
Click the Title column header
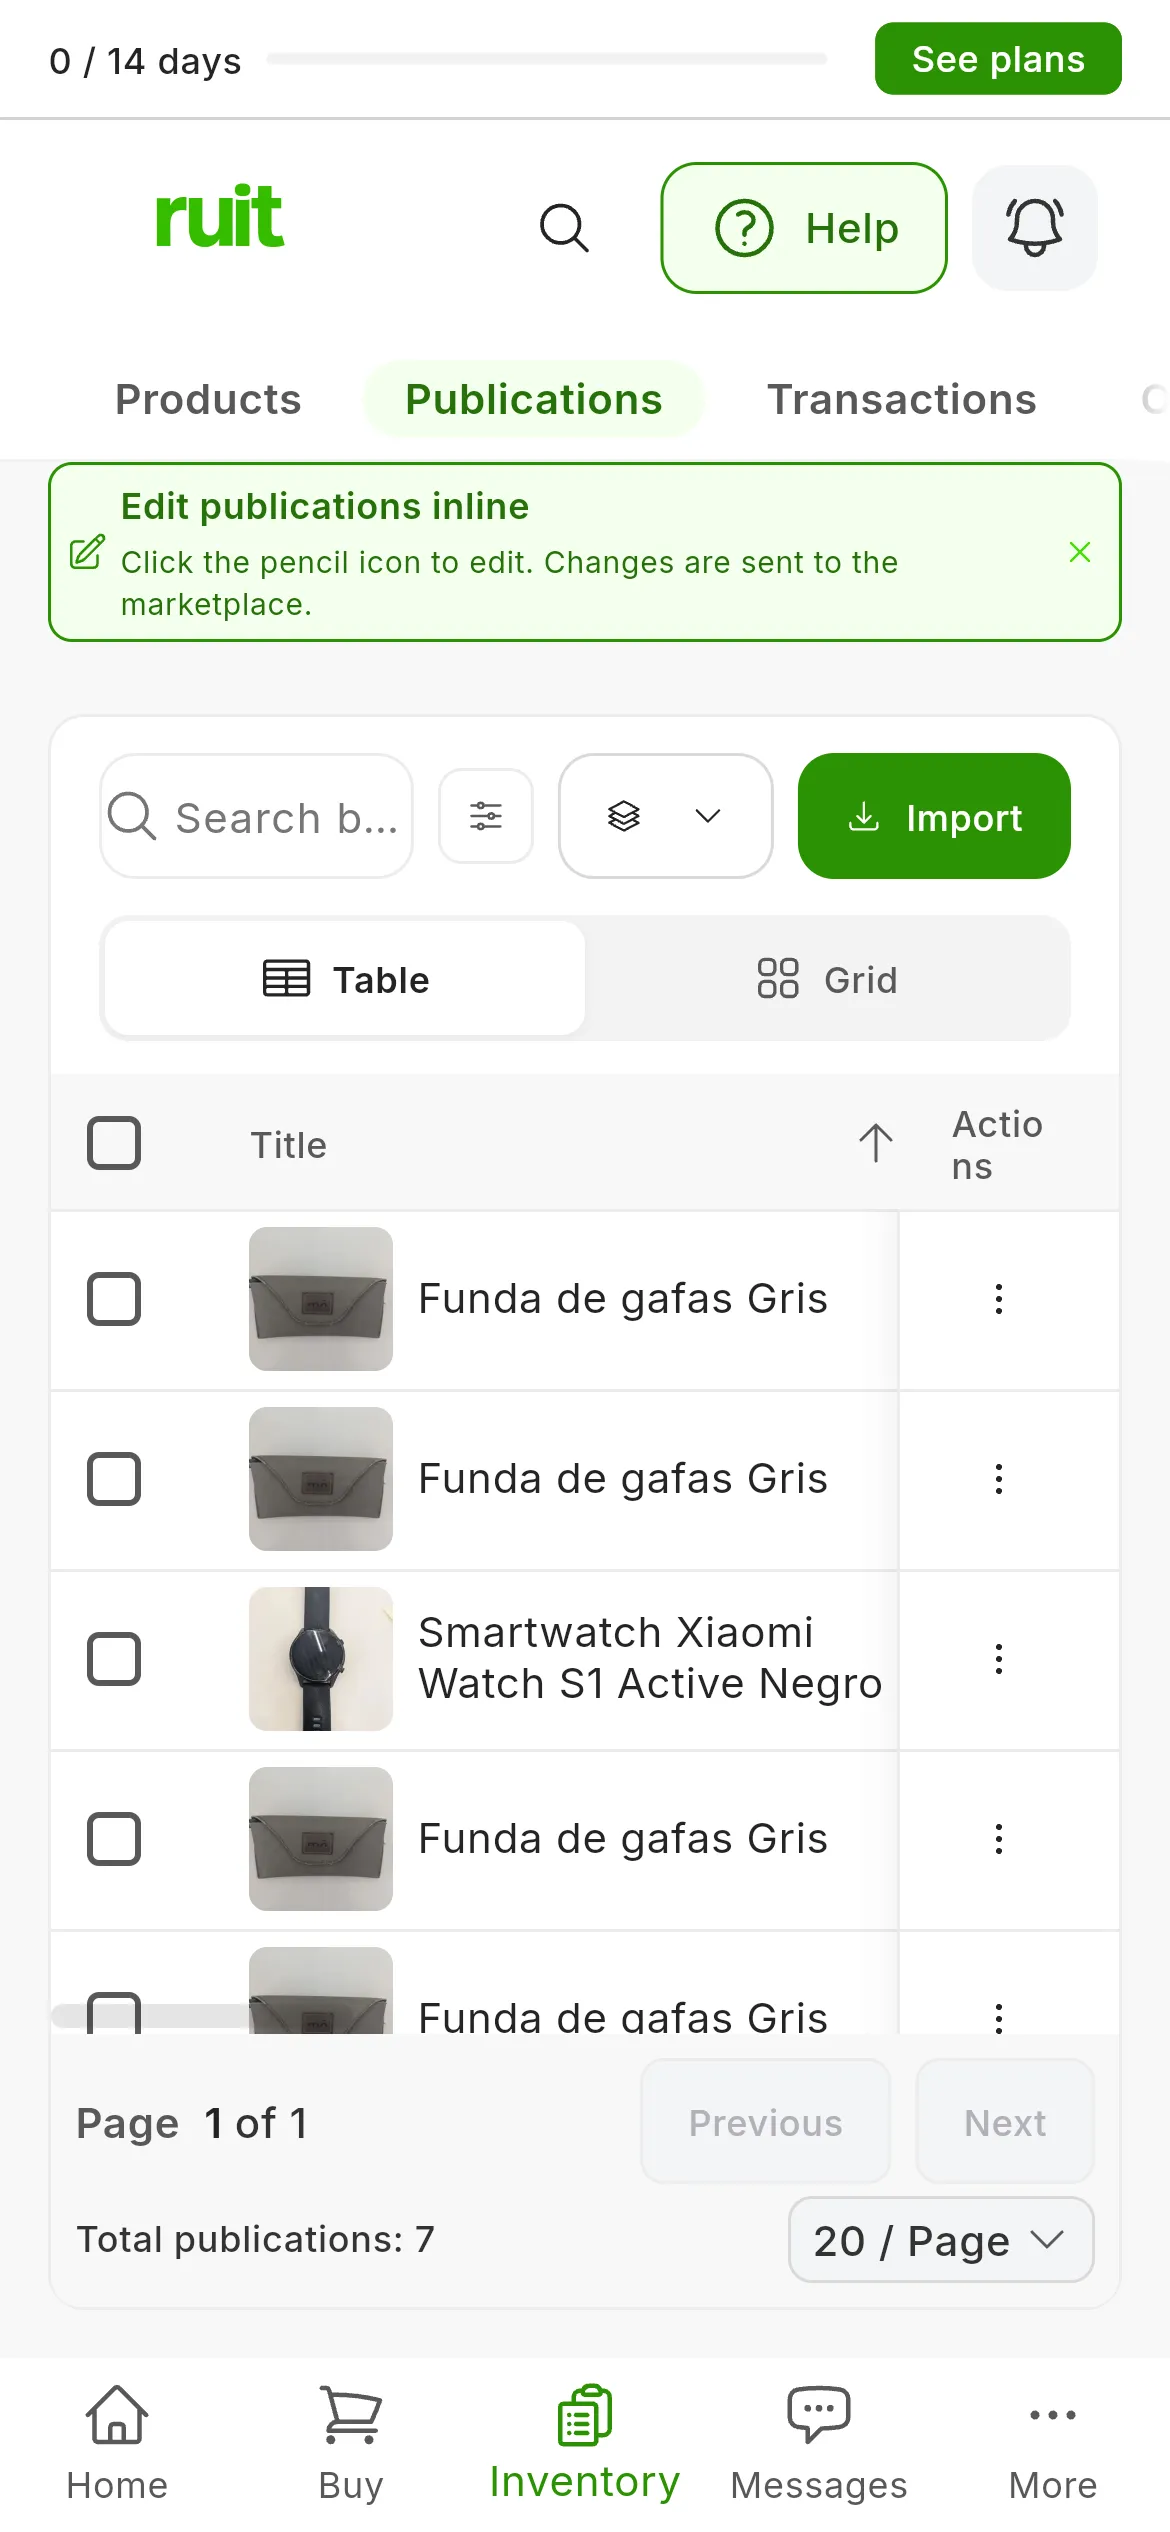(x=289, y=1145)
